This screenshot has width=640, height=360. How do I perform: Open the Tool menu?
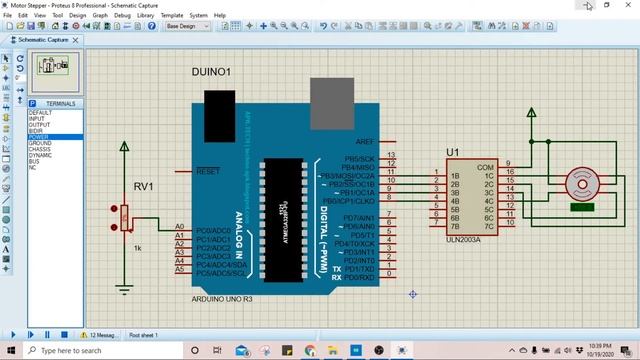(x=58, y=15)
